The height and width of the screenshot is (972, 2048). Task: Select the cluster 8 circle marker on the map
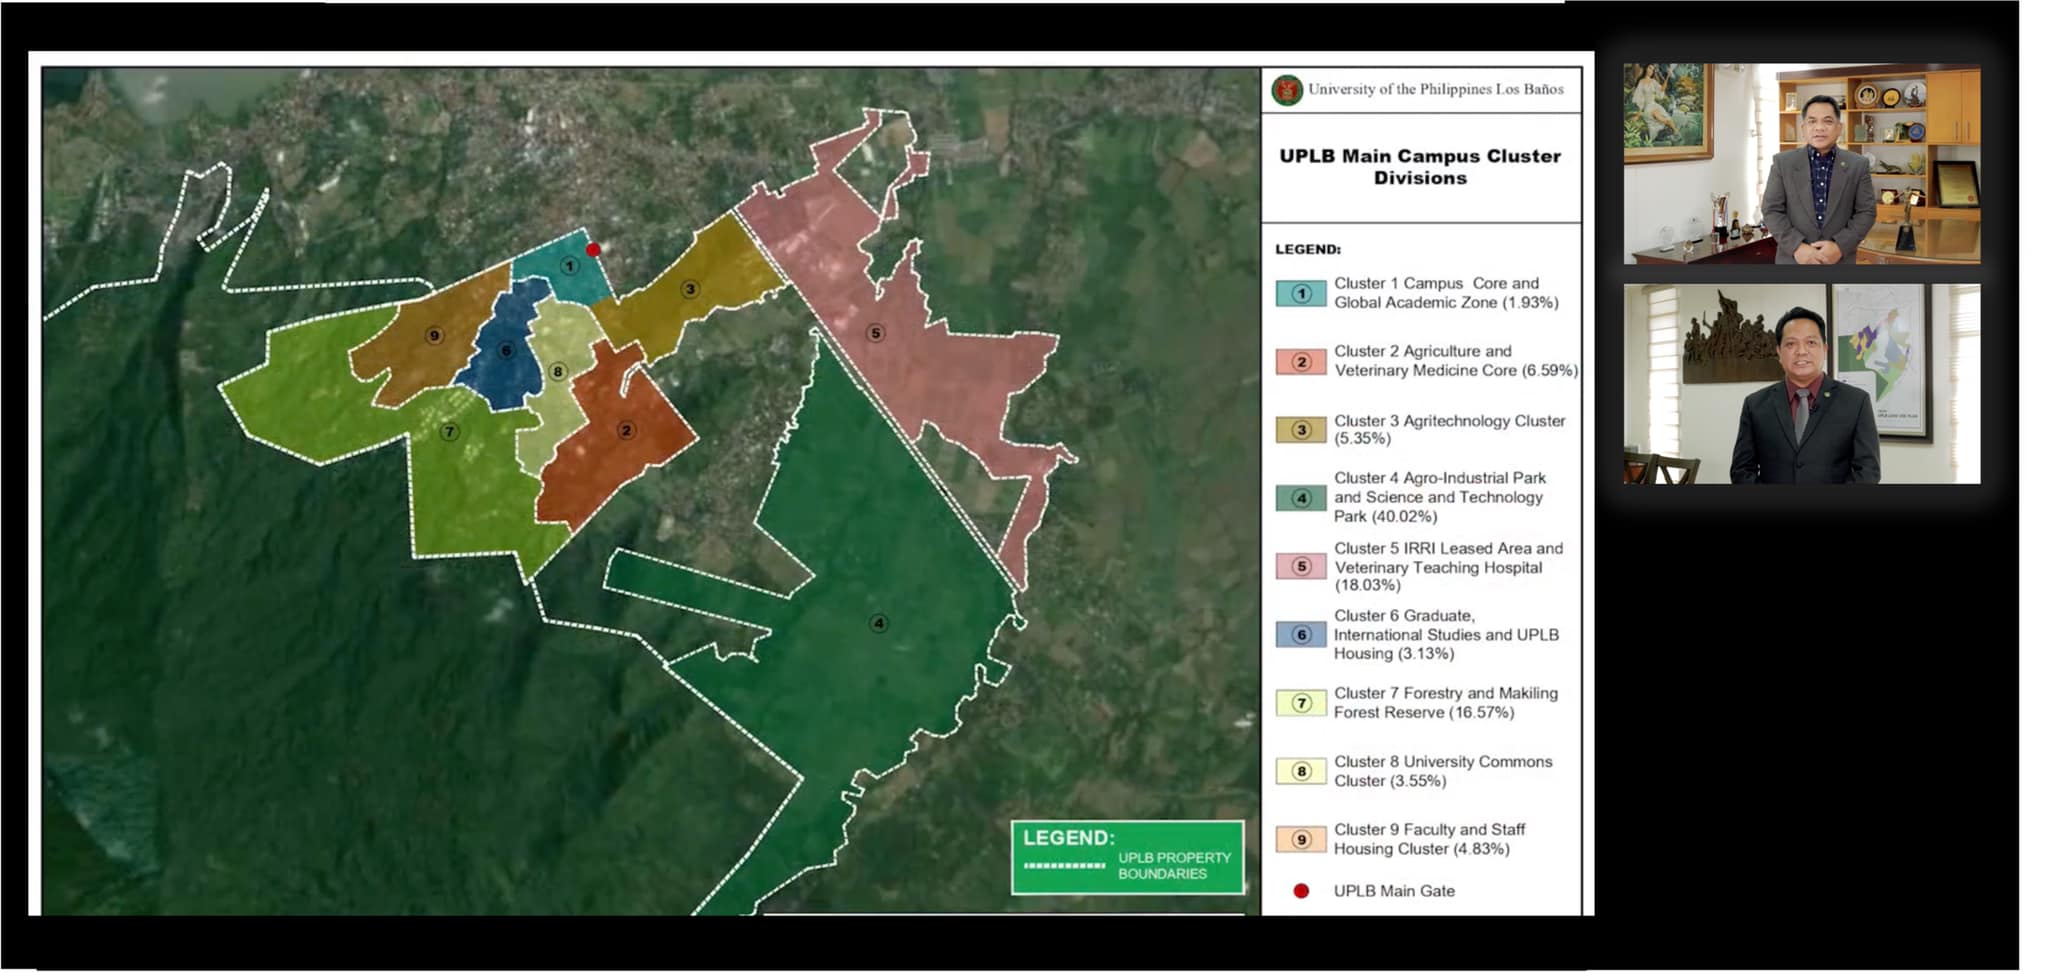558,372
